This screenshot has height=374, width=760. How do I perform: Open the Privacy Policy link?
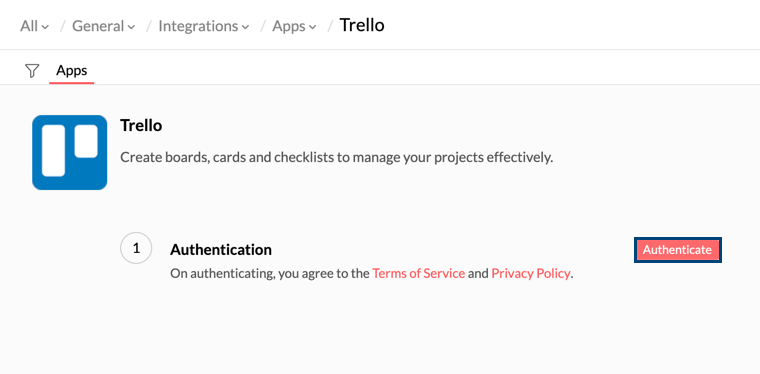[x=531, y=274]
